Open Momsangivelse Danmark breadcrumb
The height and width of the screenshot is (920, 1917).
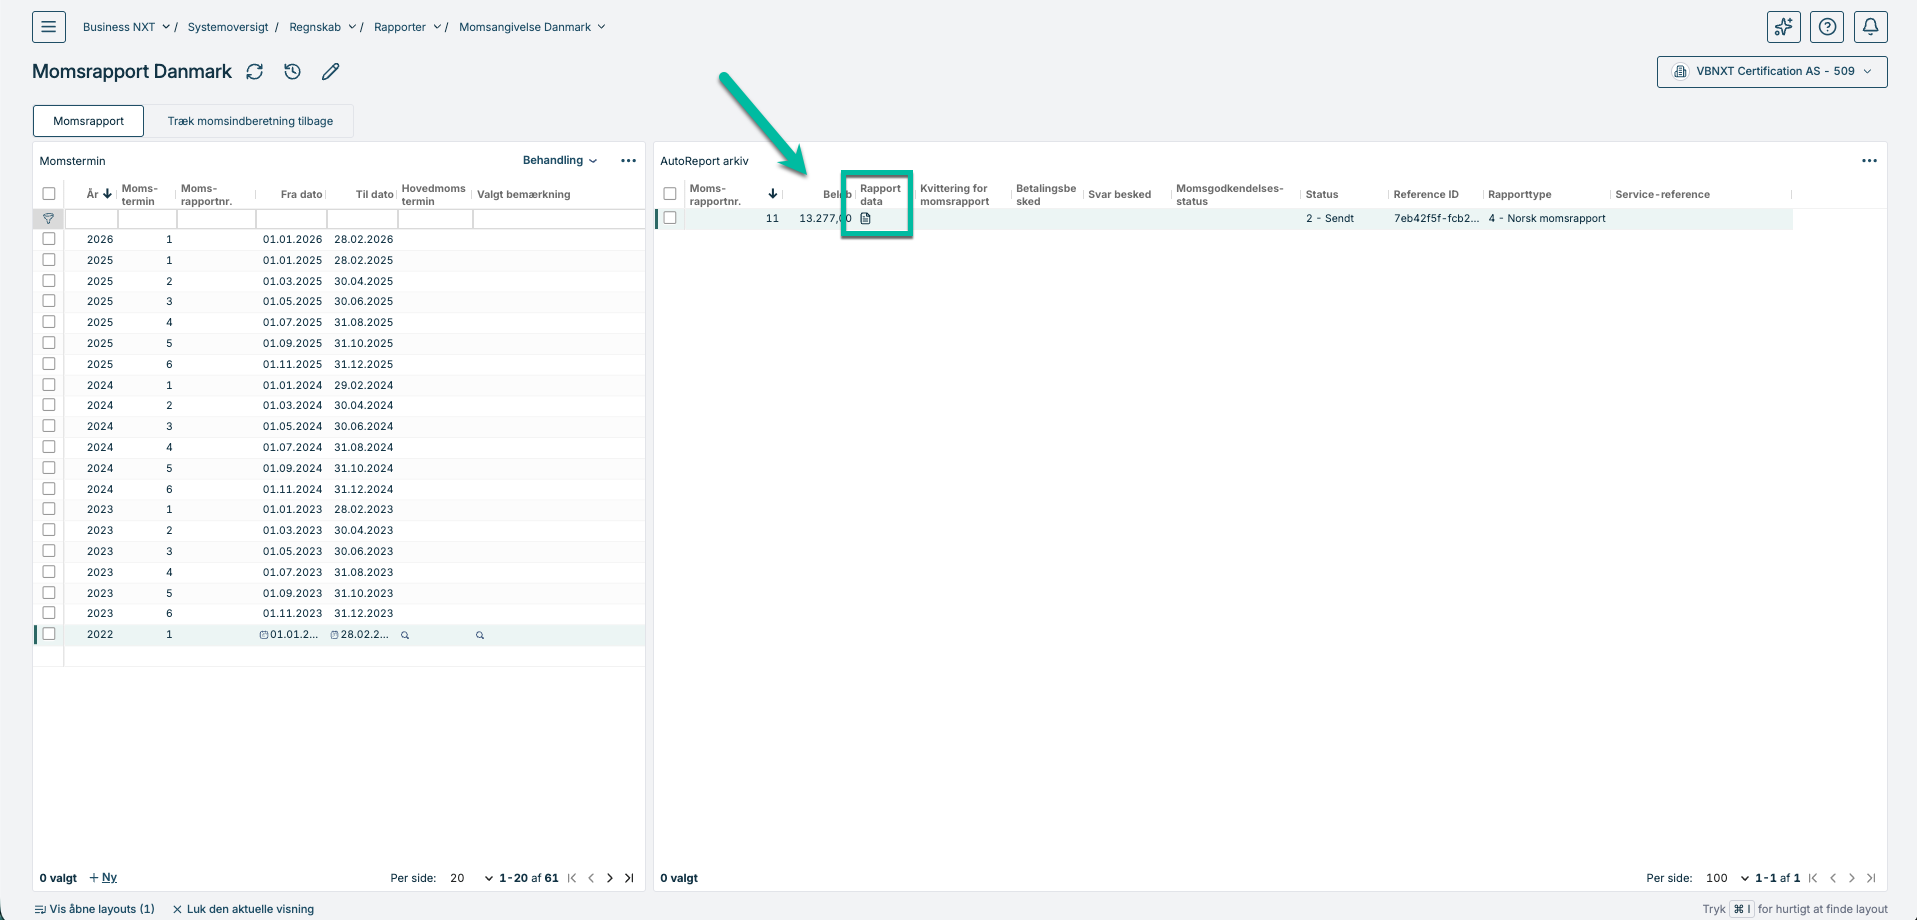coord(525,27)
